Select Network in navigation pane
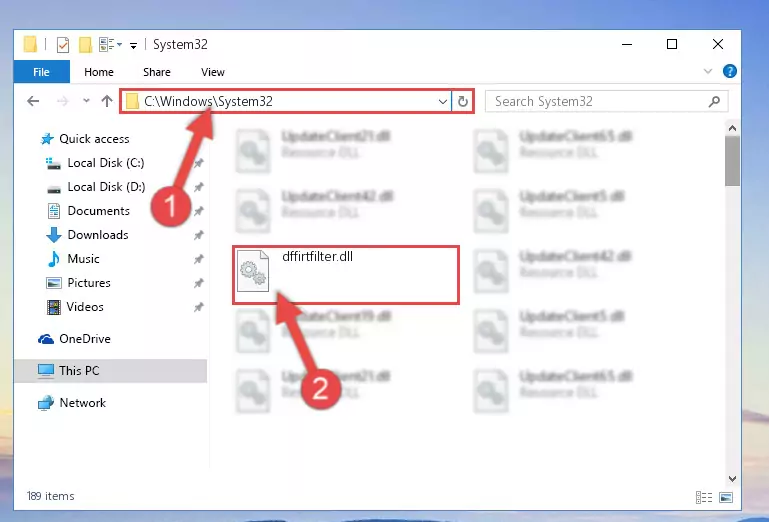 82,403
